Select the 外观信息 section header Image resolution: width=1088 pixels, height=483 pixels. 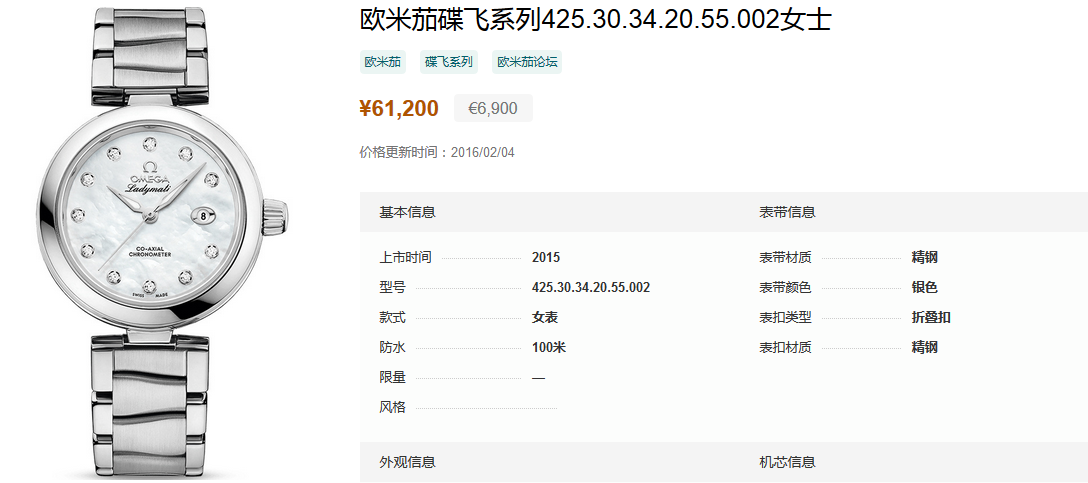coord(407,462)
